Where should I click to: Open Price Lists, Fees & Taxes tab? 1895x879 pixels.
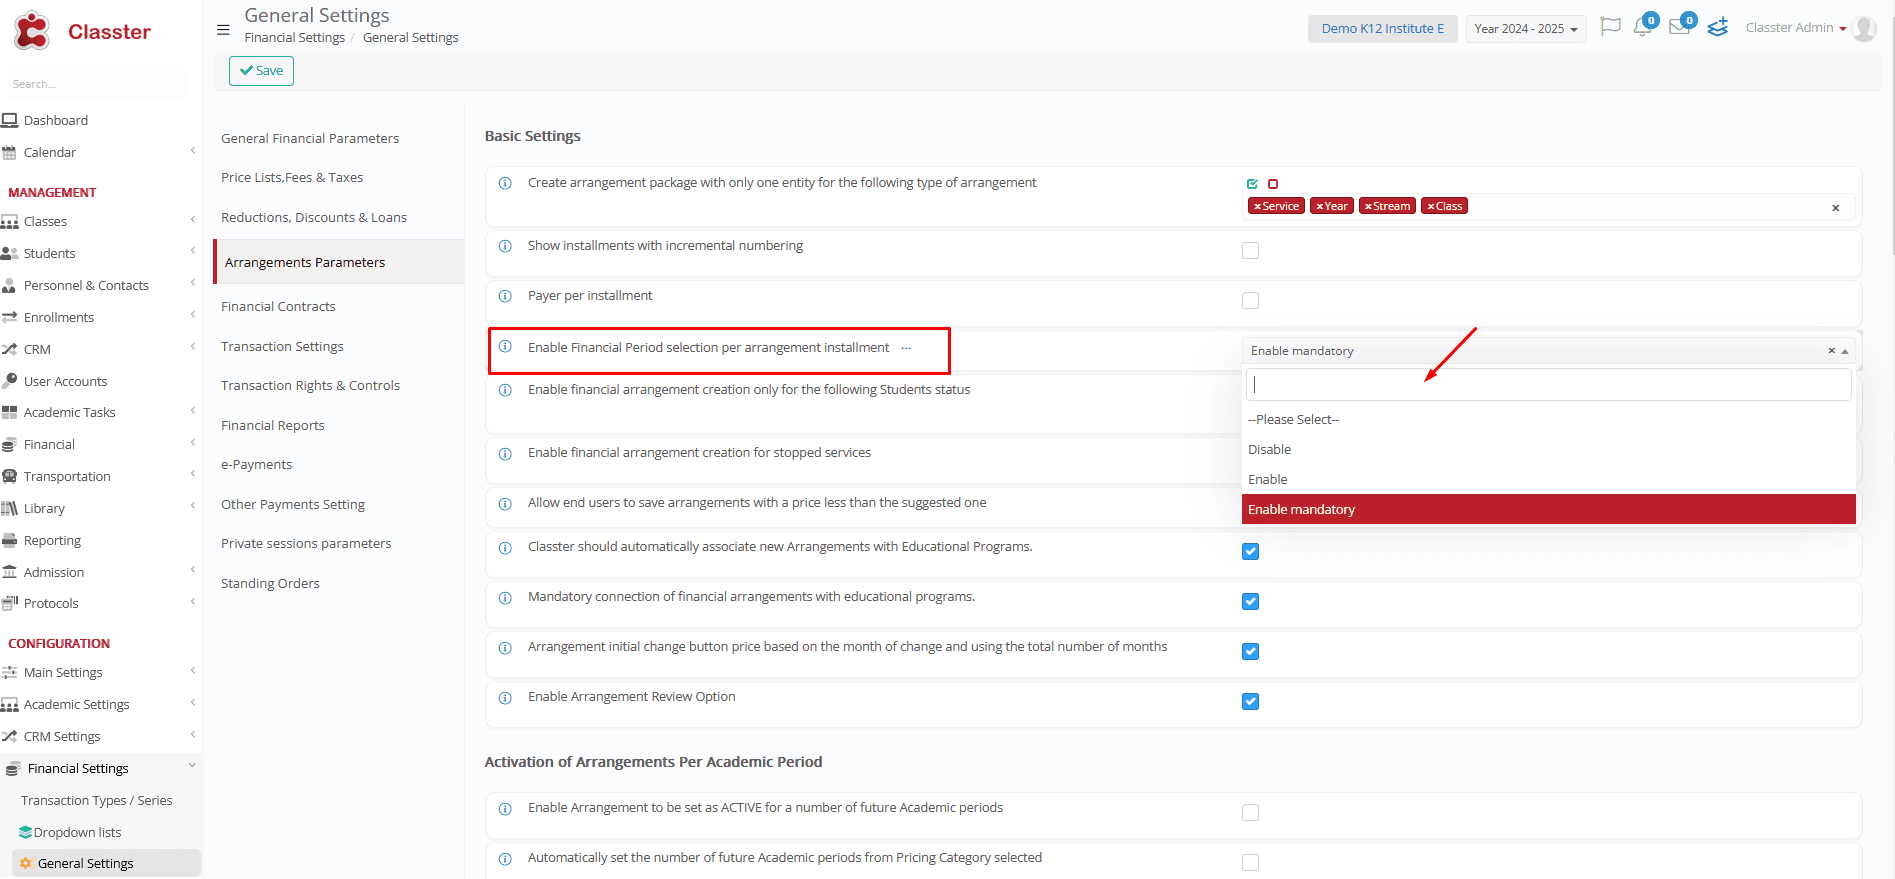pos(292,178)
